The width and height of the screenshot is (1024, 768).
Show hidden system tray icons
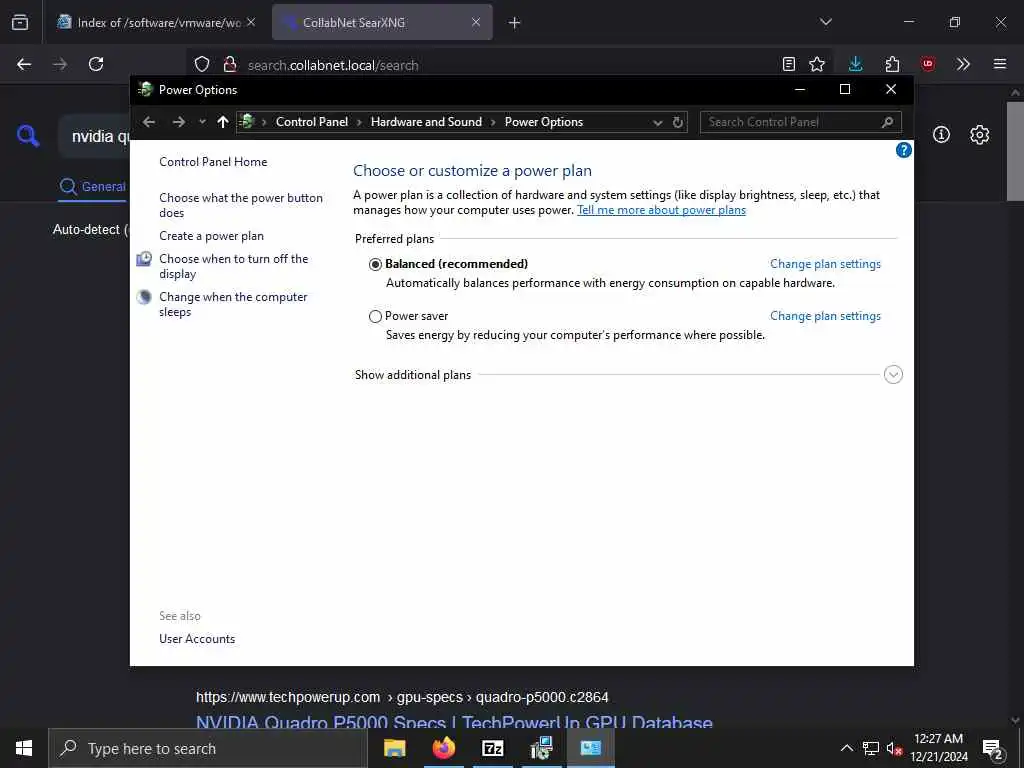click(x=846, y=748)
